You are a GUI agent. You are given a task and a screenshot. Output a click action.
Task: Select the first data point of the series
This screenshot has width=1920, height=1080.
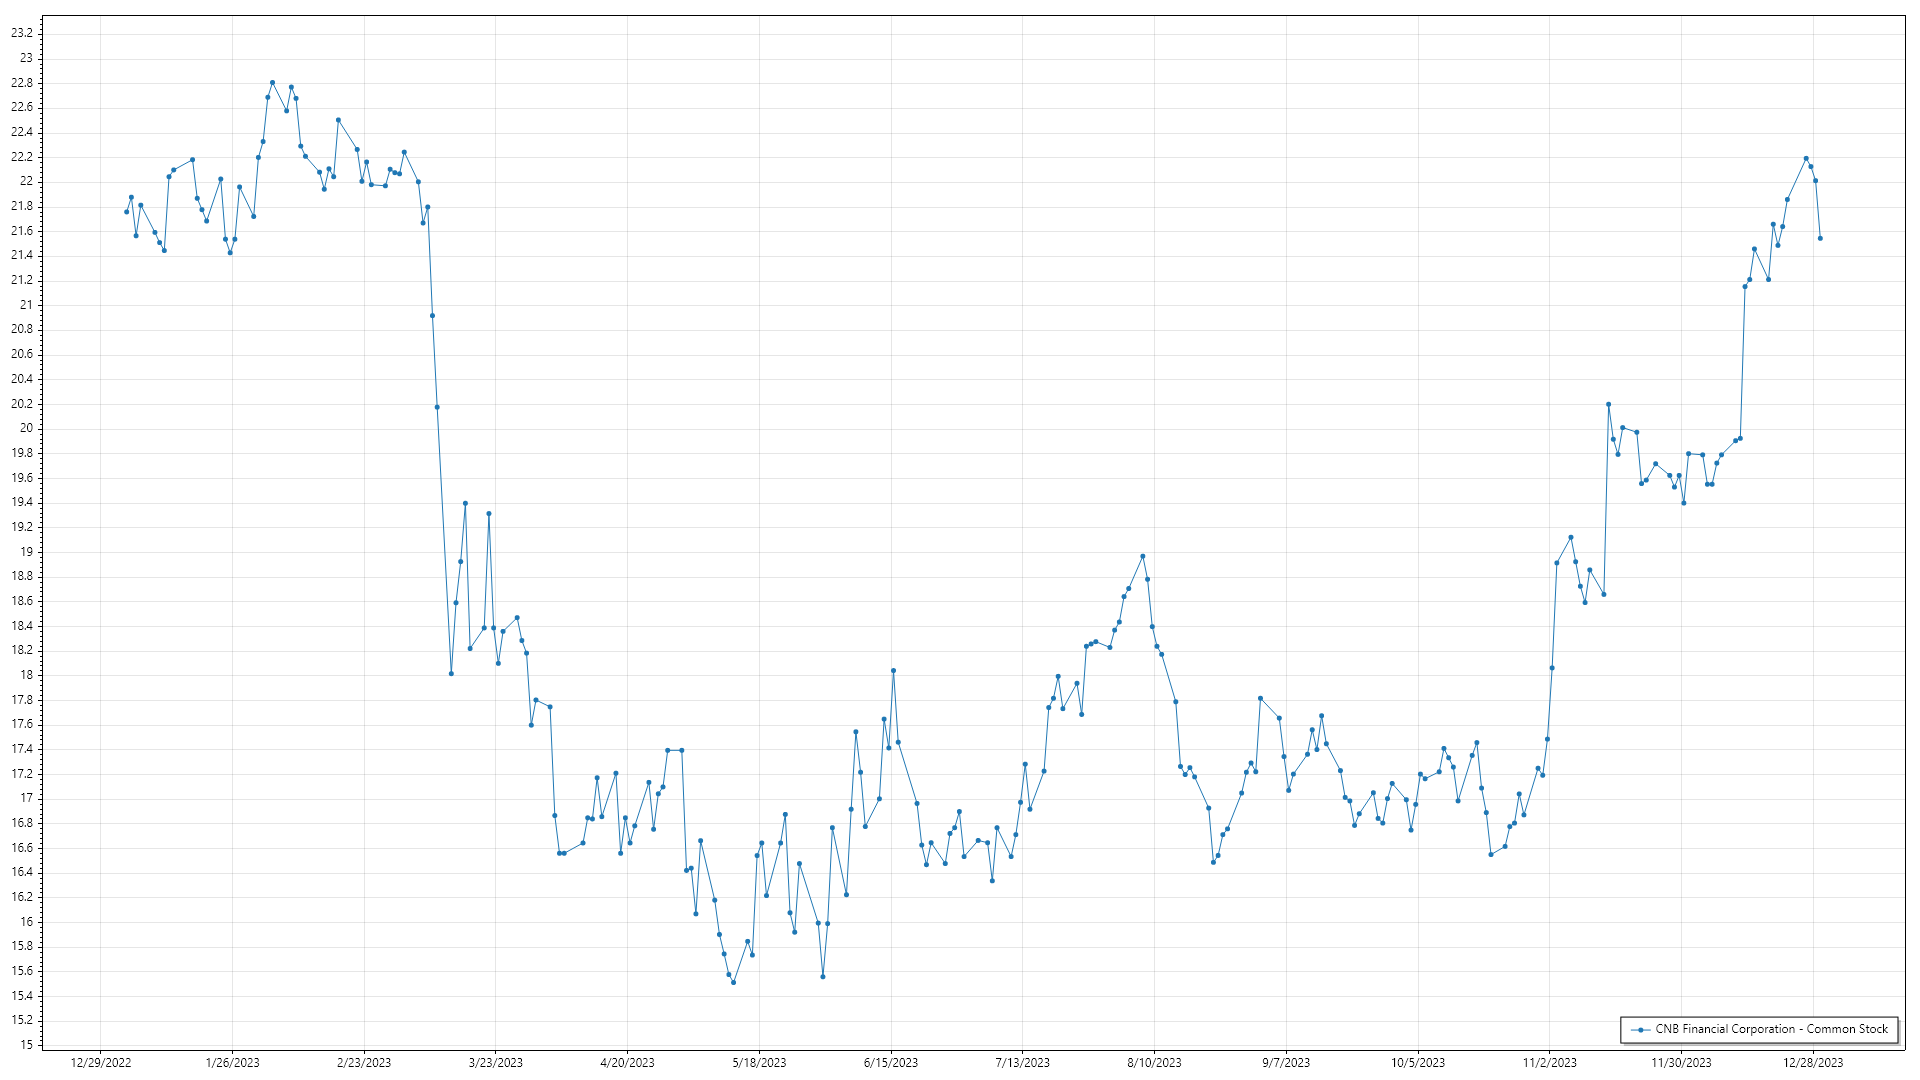pyautogui.click(x=126, y=212)
